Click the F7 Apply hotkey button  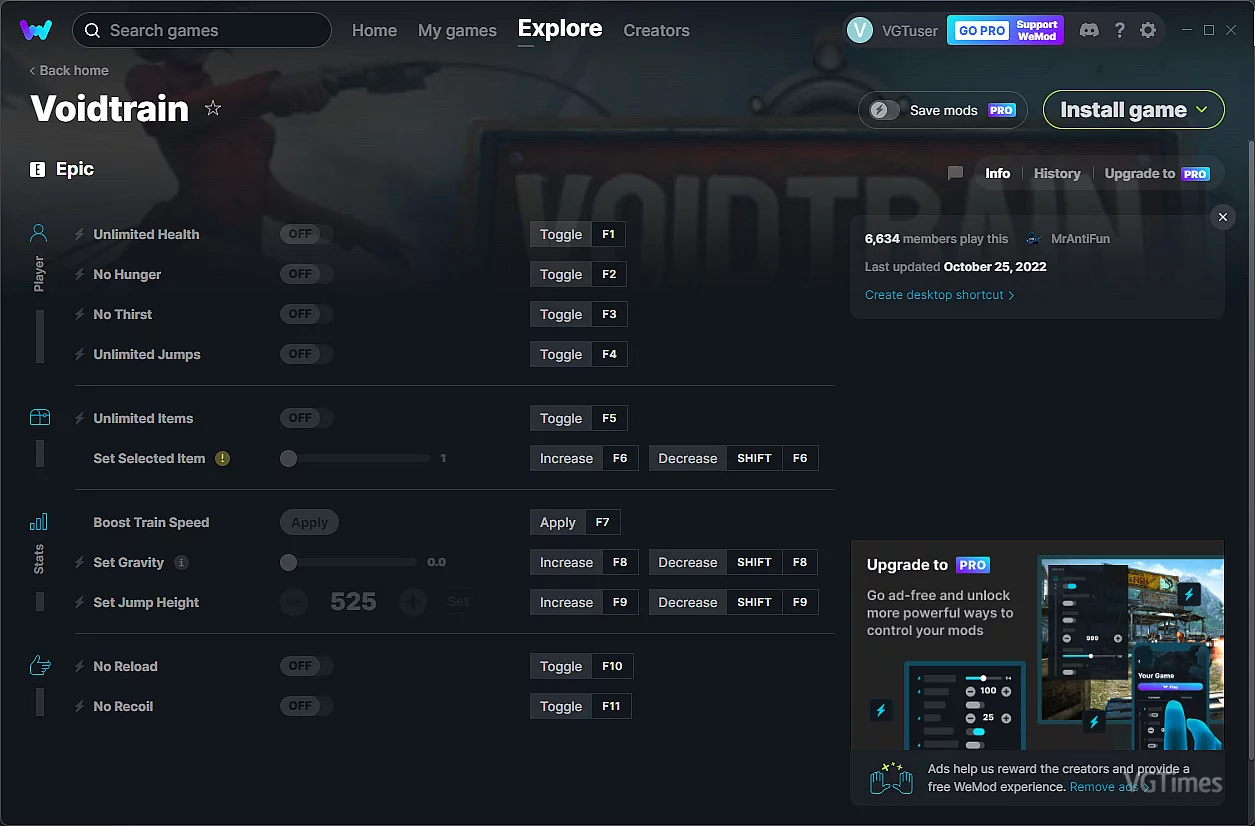point(575,522)
